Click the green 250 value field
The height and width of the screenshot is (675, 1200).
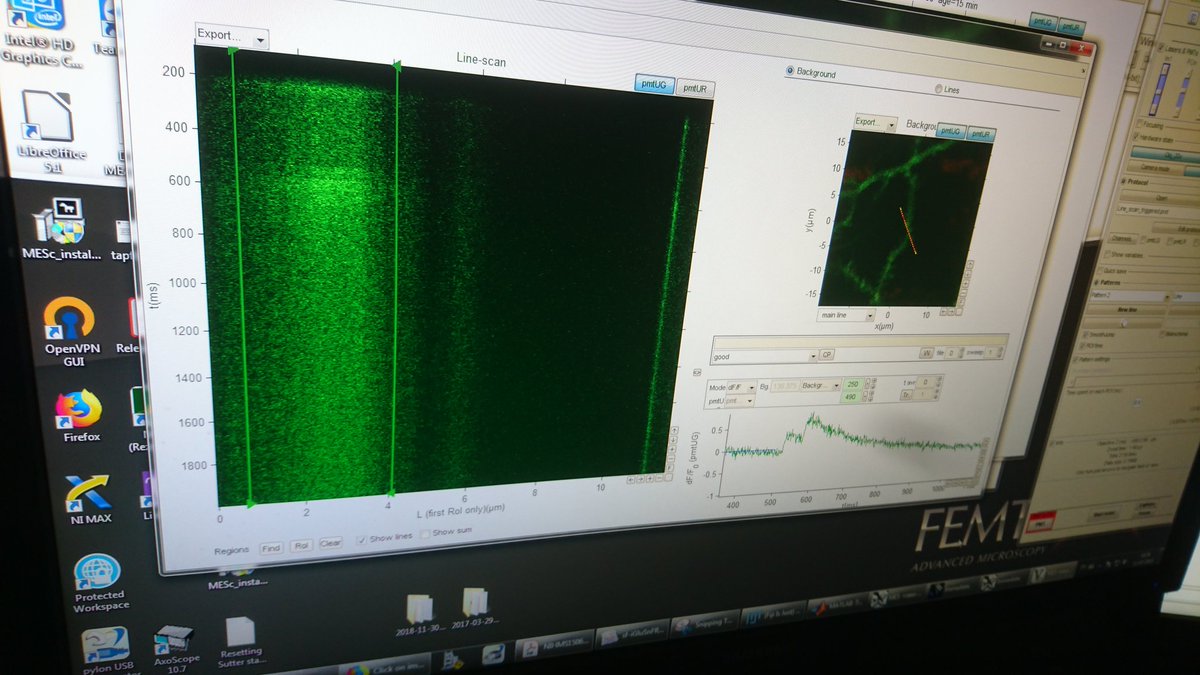coord(853,384)
